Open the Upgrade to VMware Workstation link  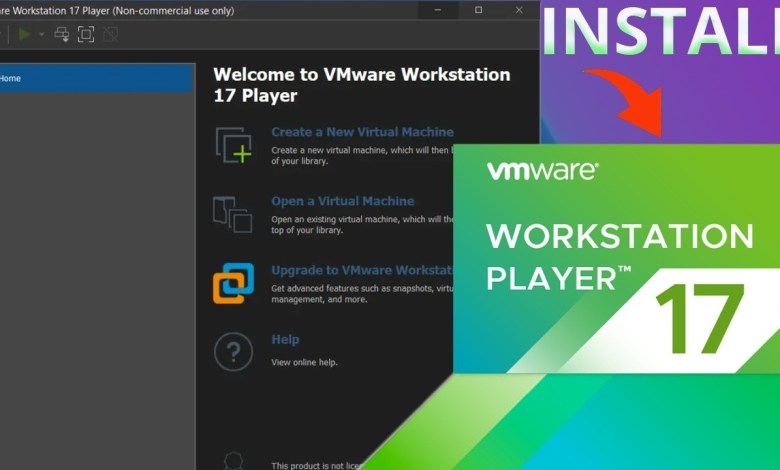coord(362,270)
